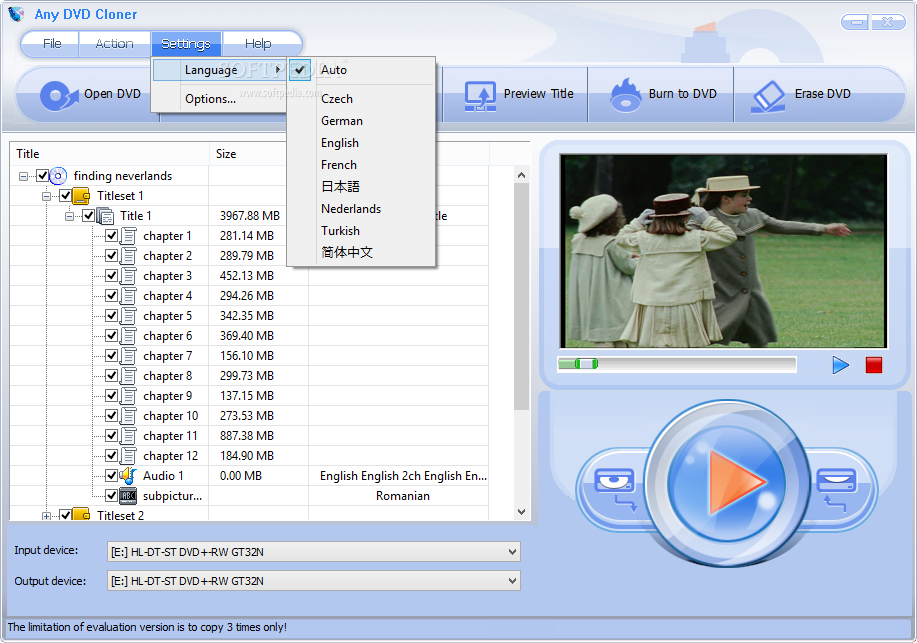Expand the Titleset 2 node

click(x=46, y=516)
